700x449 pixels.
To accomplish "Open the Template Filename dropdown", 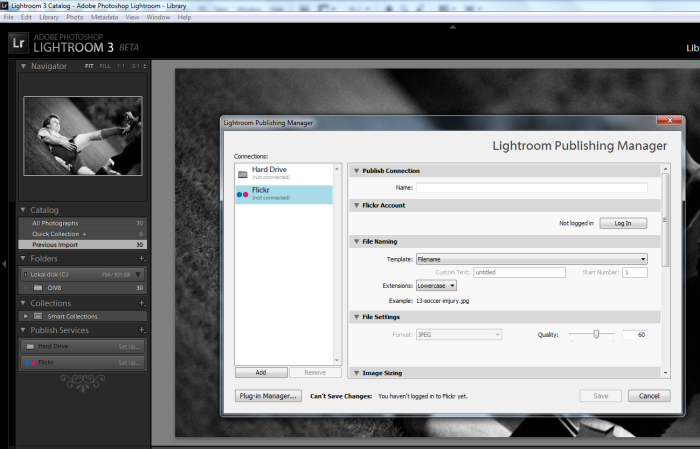I will (x=532, y=259).
